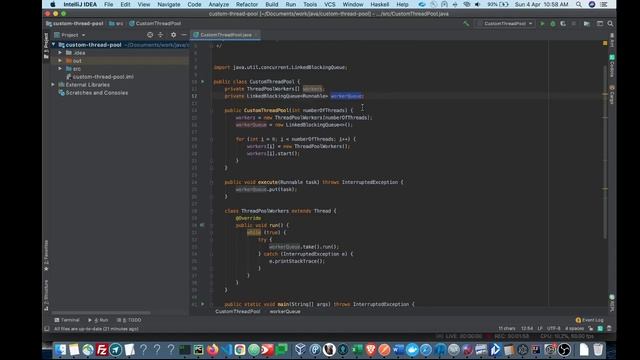This screenshot has width=640, height=360.
Task: Open Google Chrome from the Dock
Action: pos(240,350)
